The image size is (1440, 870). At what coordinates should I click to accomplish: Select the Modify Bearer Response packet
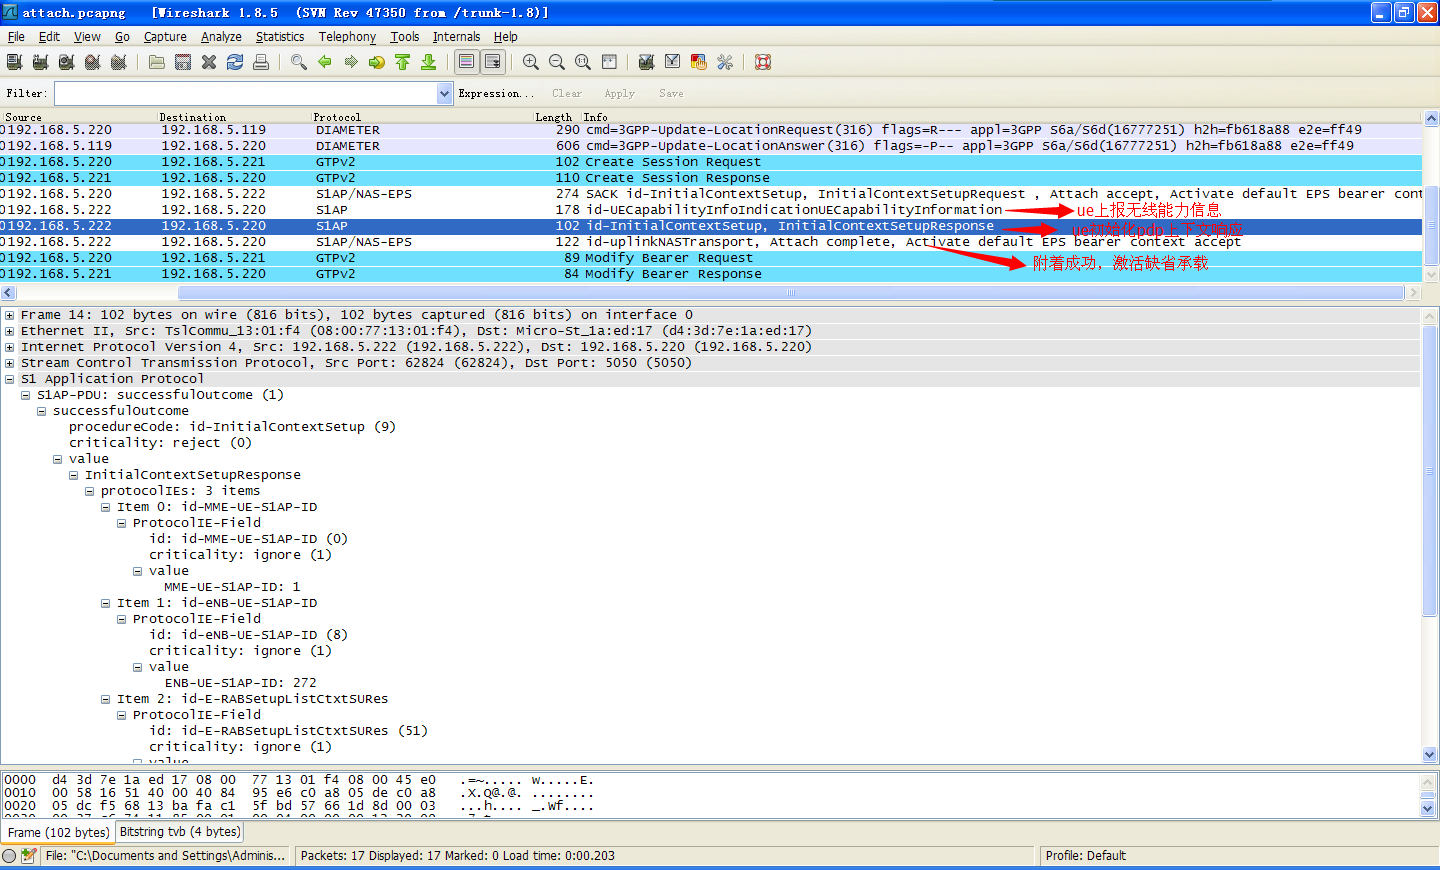[x=711, y=274]
